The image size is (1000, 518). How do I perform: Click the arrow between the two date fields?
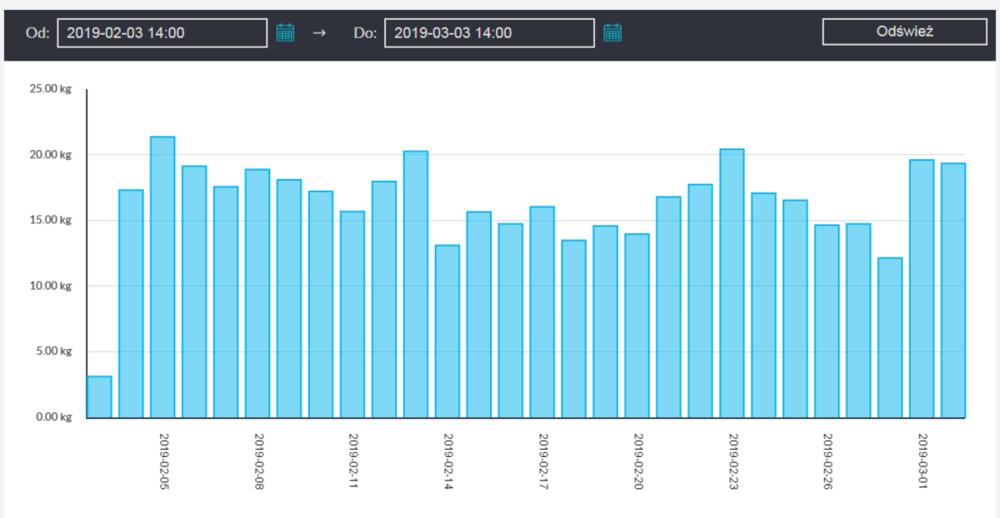(x=319, y=32)
